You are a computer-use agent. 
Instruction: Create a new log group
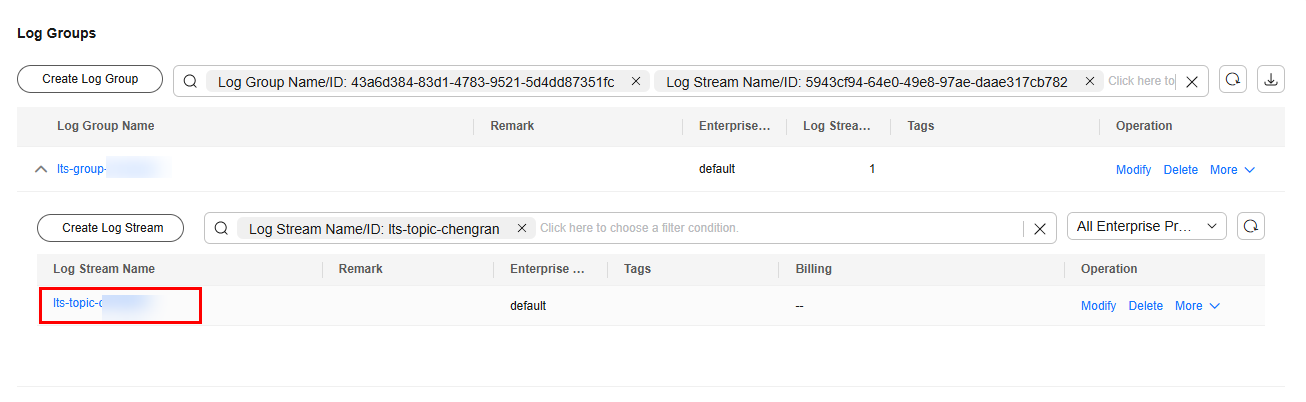pyautogui.click(x=90, y=79)
